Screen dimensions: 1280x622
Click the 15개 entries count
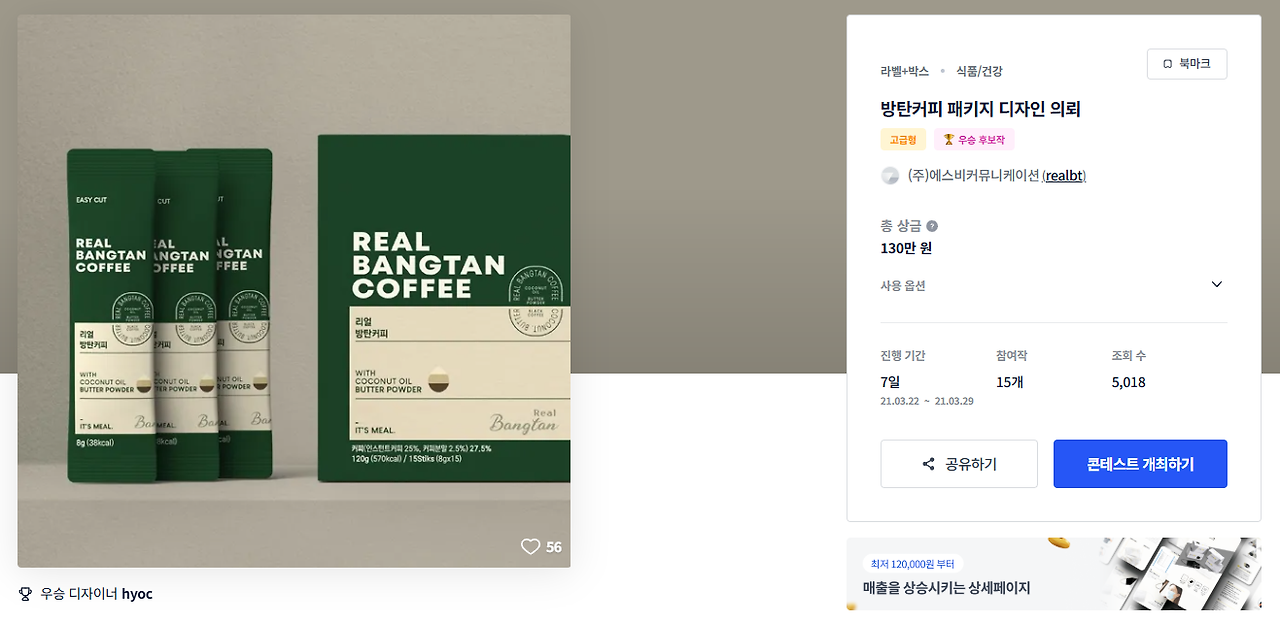click(1010, 382)
